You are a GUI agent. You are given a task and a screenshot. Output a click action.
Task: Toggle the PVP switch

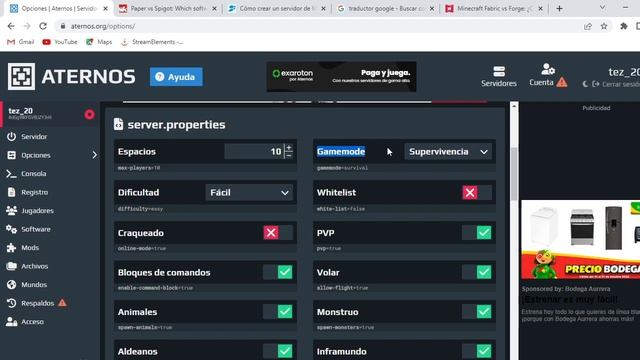tap(477, 233)
